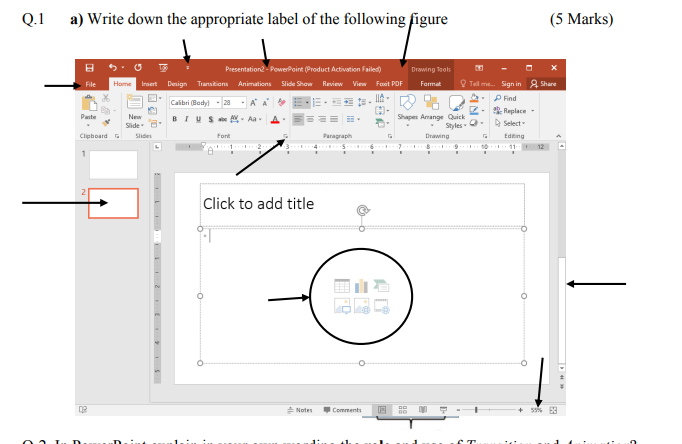682x444 pixels.
Task: Open the Shapes gallery
Action: [407, 111]
